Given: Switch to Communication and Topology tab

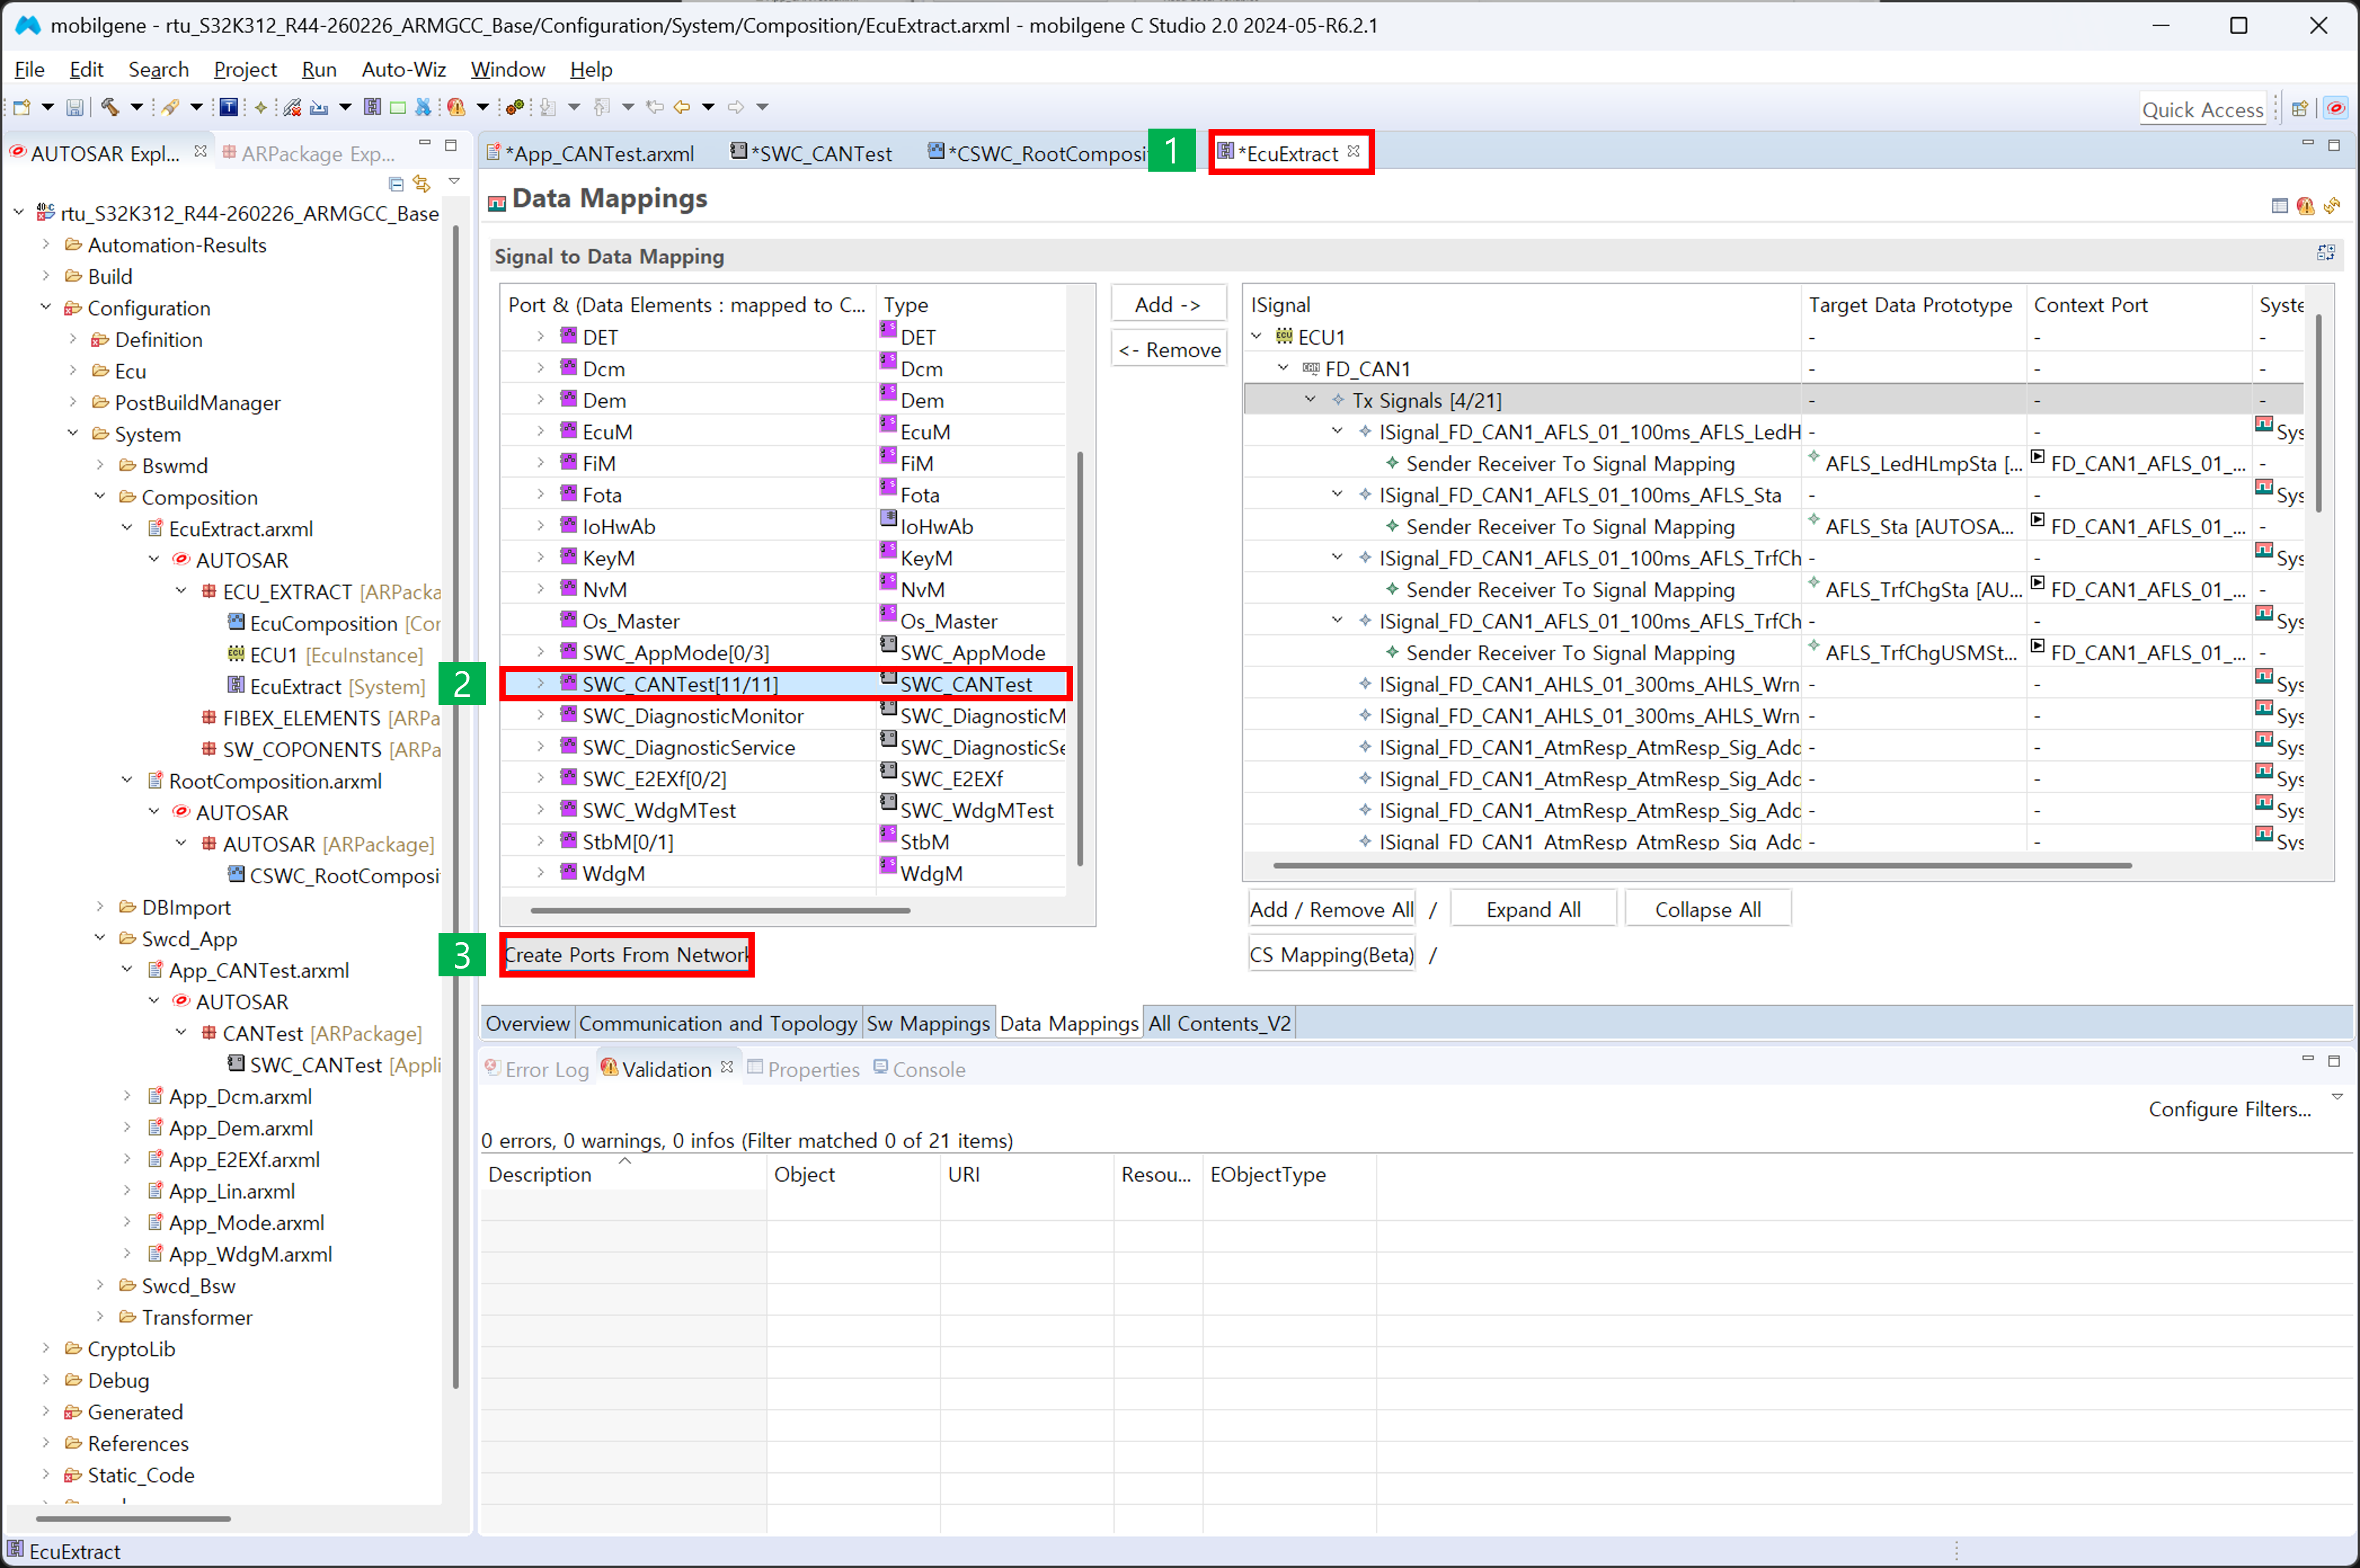Looking at the screenshot, I should (718, 1023).
